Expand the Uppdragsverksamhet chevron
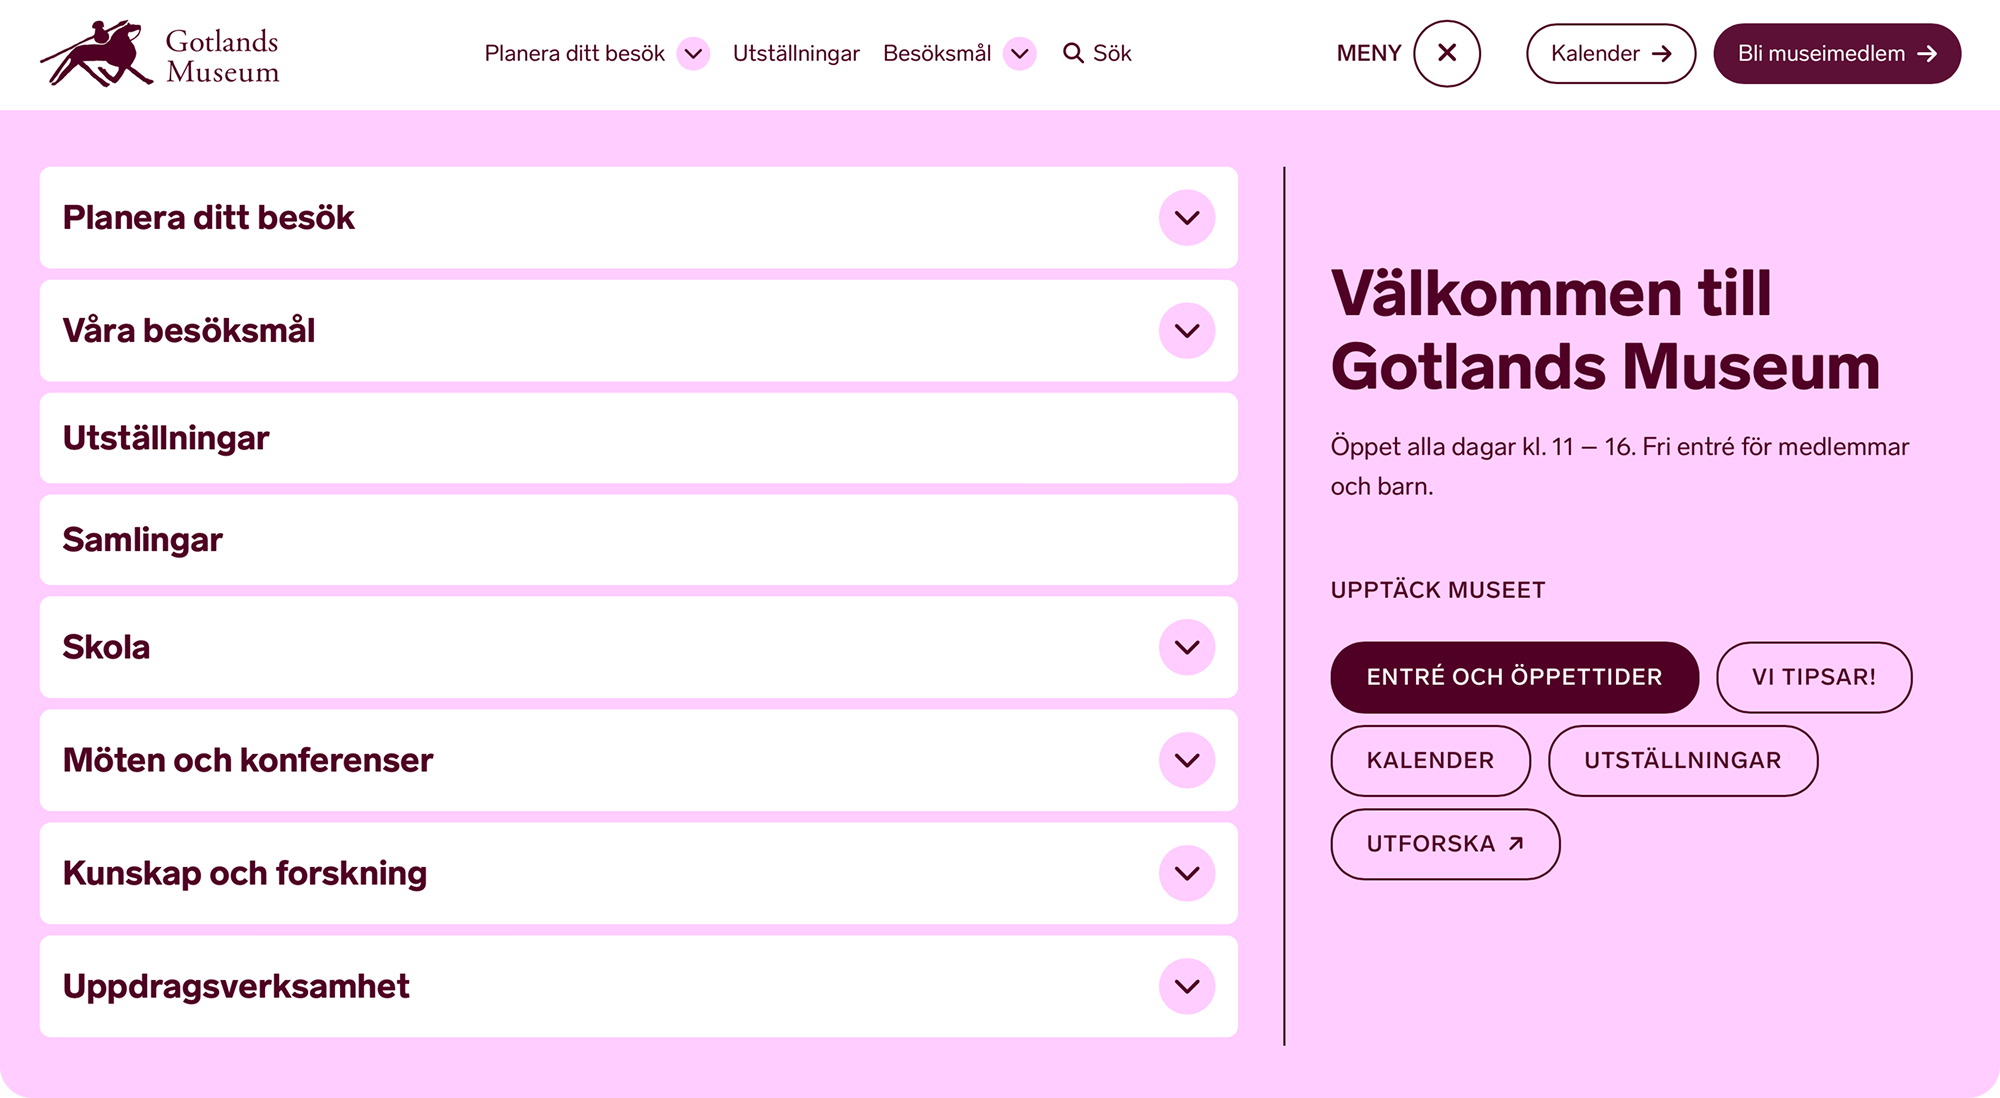2000x1098 pixels. pos(1187,987)
